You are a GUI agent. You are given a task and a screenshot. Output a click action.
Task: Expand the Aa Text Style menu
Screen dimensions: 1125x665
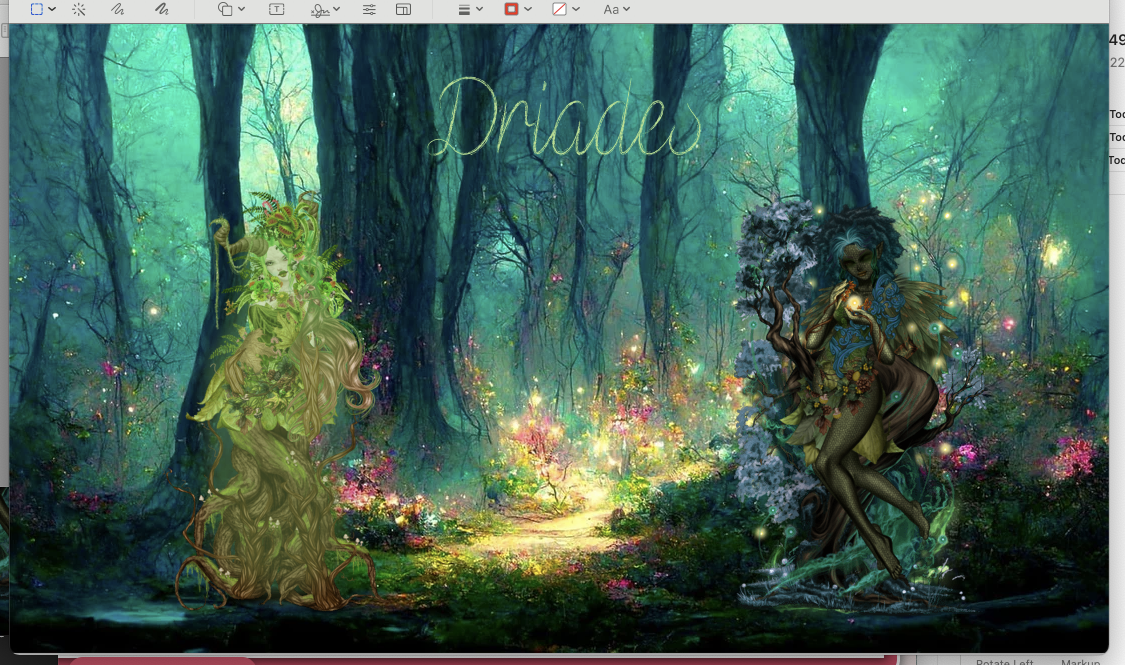coord(616,9)
